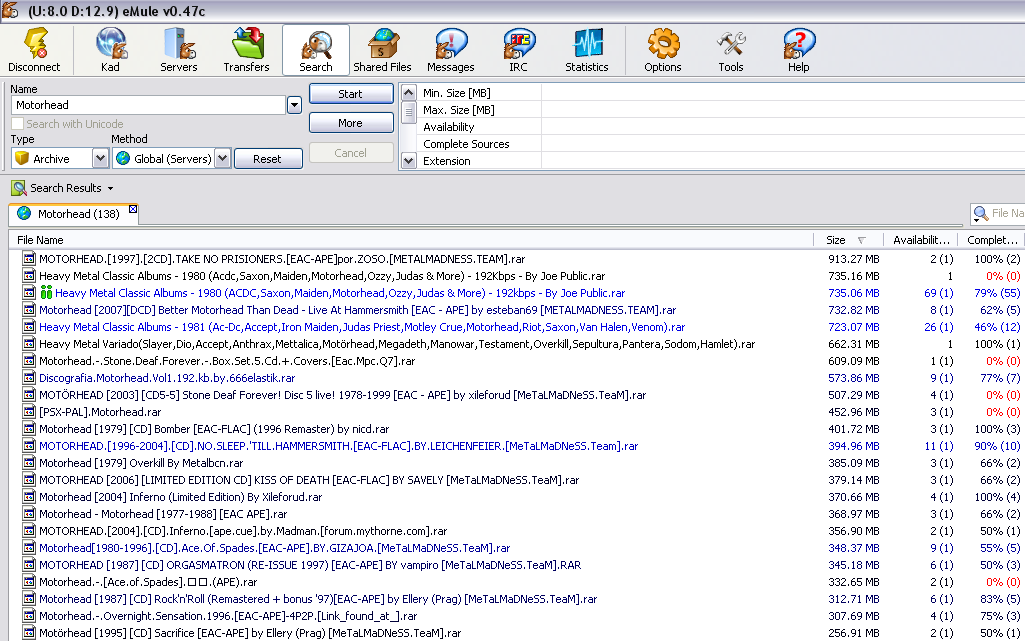The height and width of the screenshot is (641, 1025).
Task: Click the Disconnect toolbar icon
Action: point(34,50)
